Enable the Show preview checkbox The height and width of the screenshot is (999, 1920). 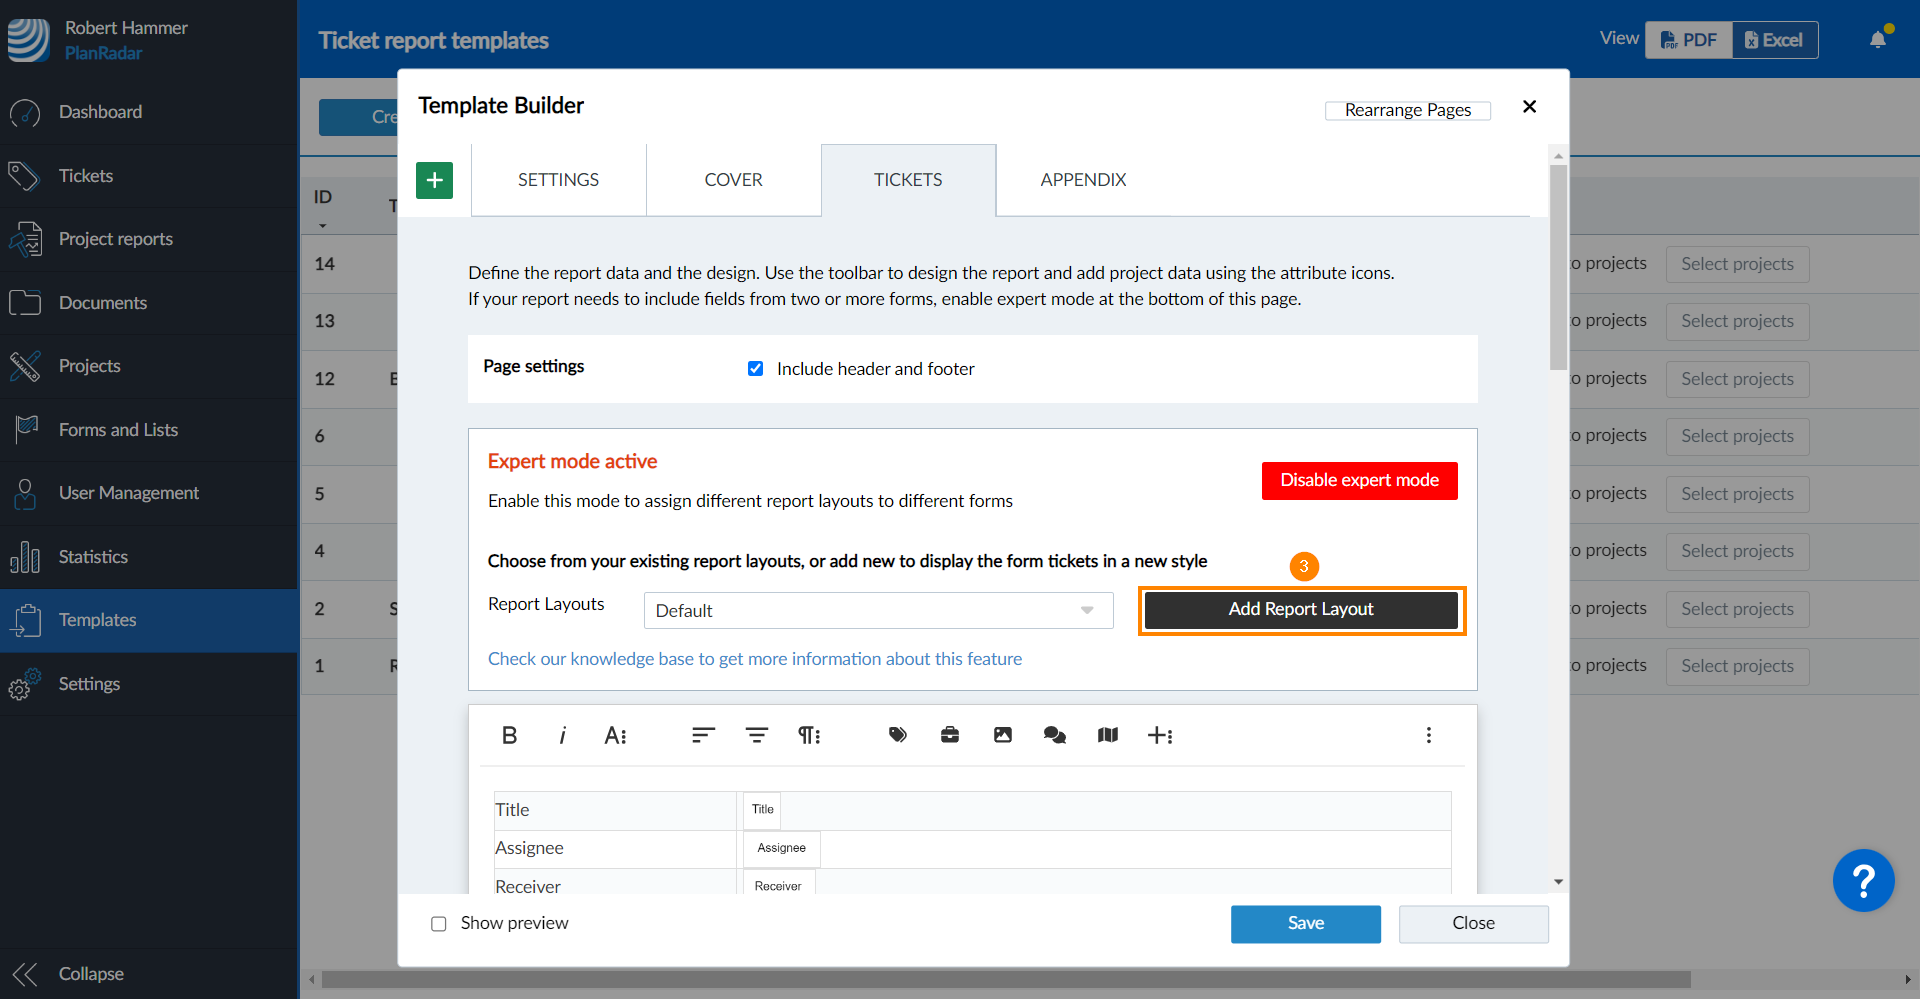tap(439, 924)
